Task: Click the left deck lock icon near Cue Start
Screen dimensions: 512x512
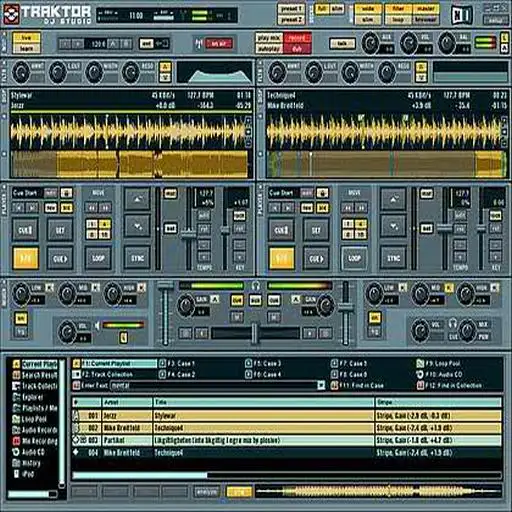Action: coord(66,193)
